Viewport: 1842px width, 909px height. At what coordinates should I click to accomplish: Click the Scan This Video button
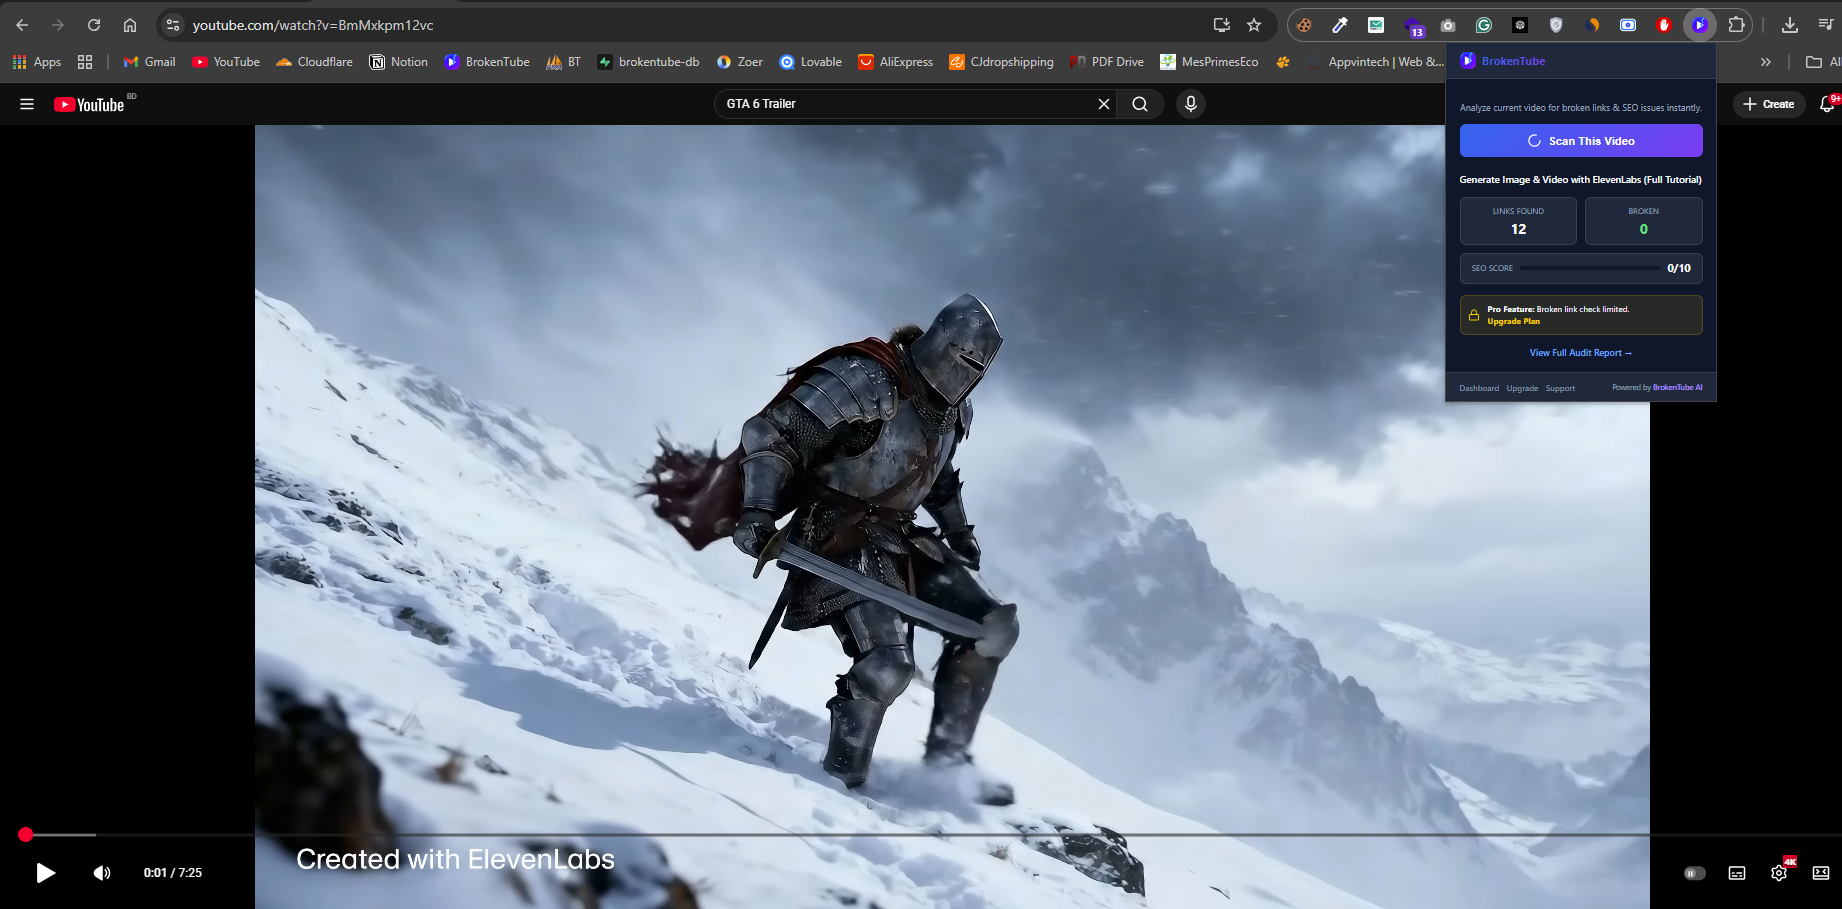tap(1580, 140)
